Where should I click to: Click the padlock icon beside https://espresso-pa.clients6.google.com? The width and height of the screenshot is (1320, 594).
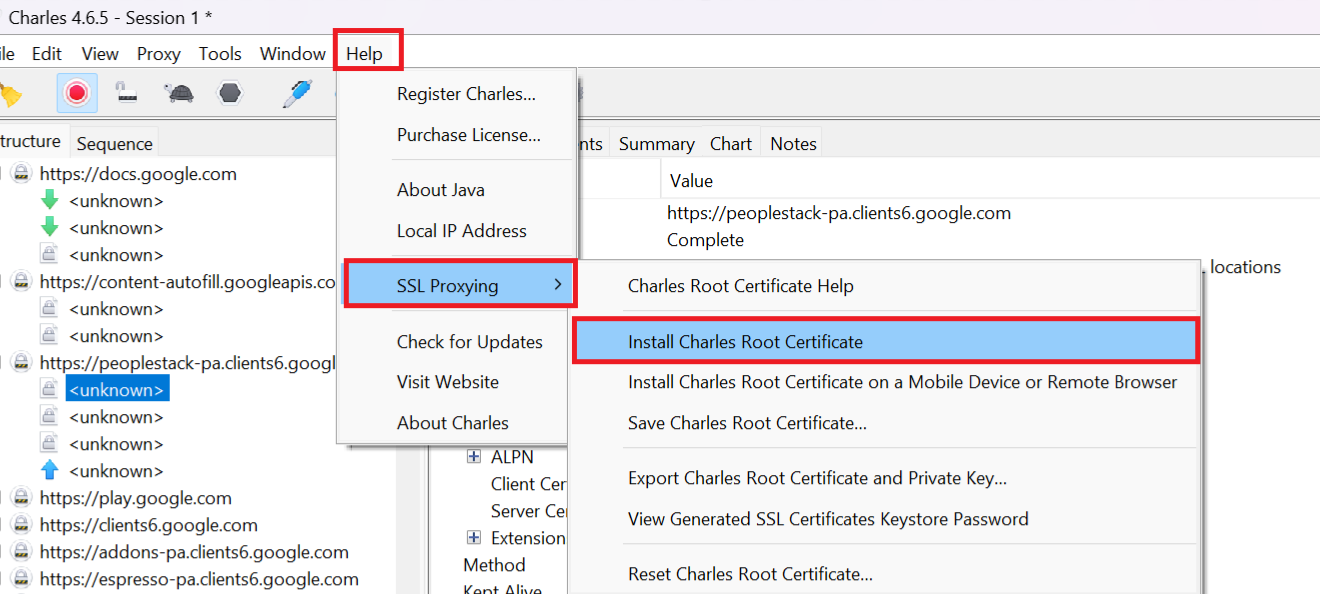pyautogui.click(x=21, y=579)
